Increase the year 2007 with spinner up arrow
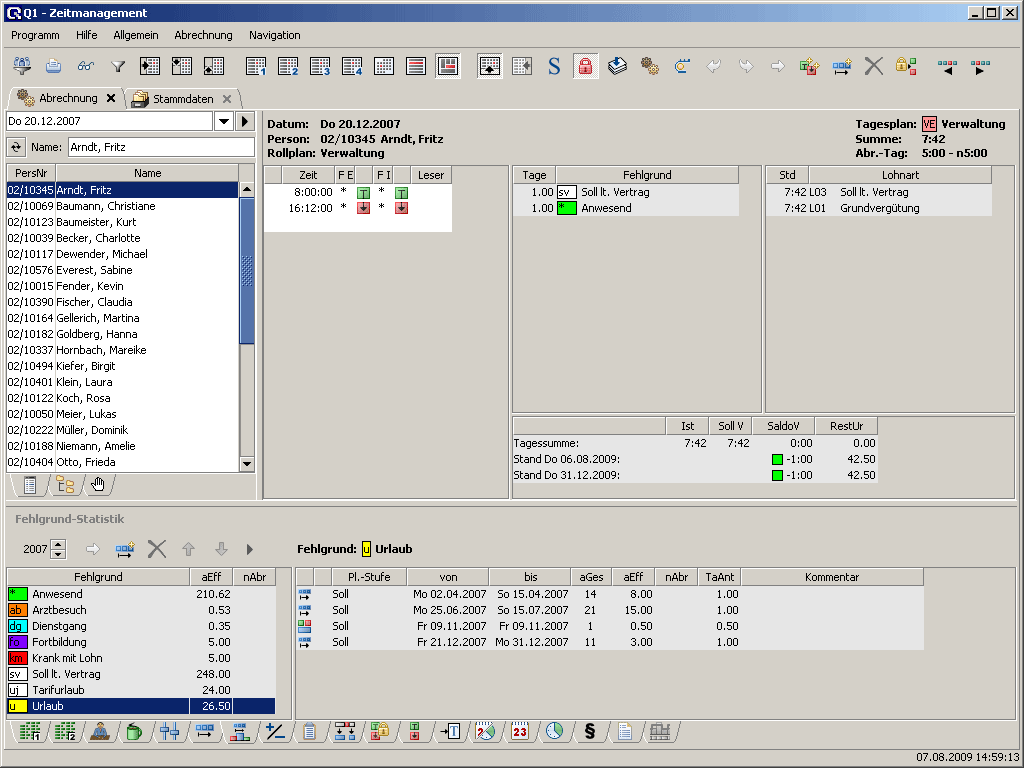Screen dimensions: 1024x768 [x=58, y=544]
